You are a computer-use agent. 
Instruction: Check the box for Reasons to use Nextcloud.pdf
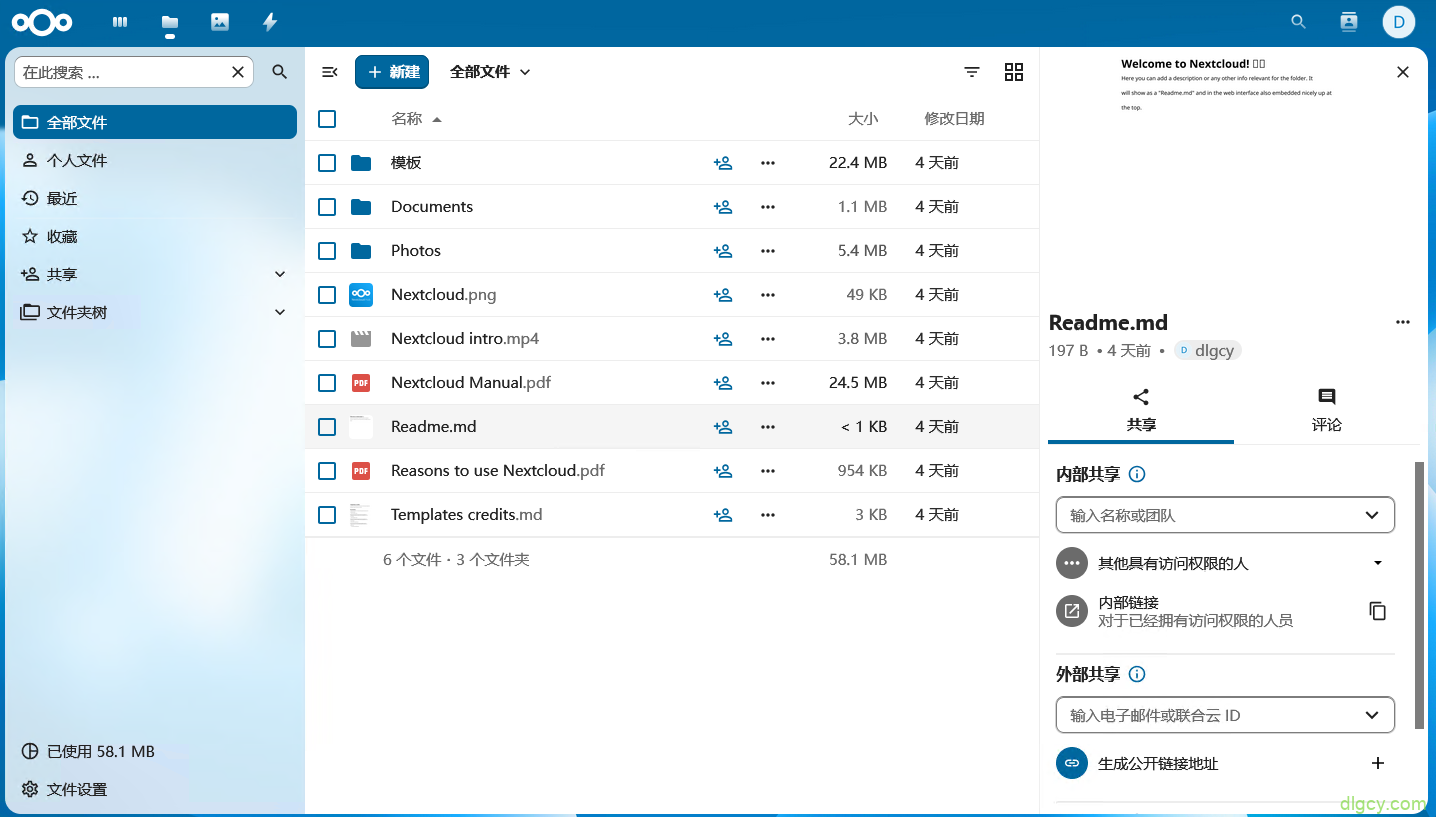click(327, 471)
